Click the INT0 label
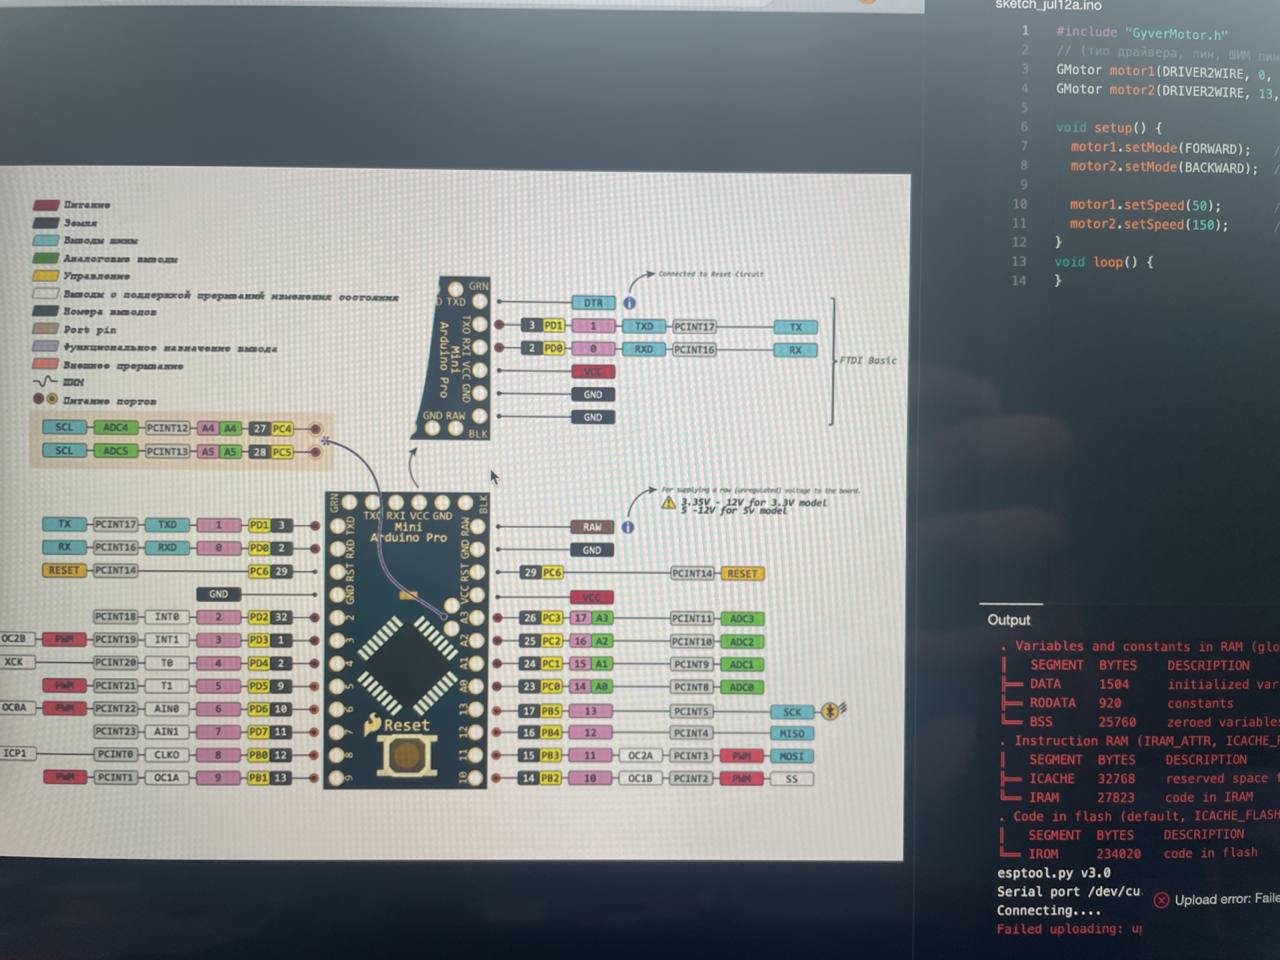Screen dimensions: 1280x960 (167, 617)
